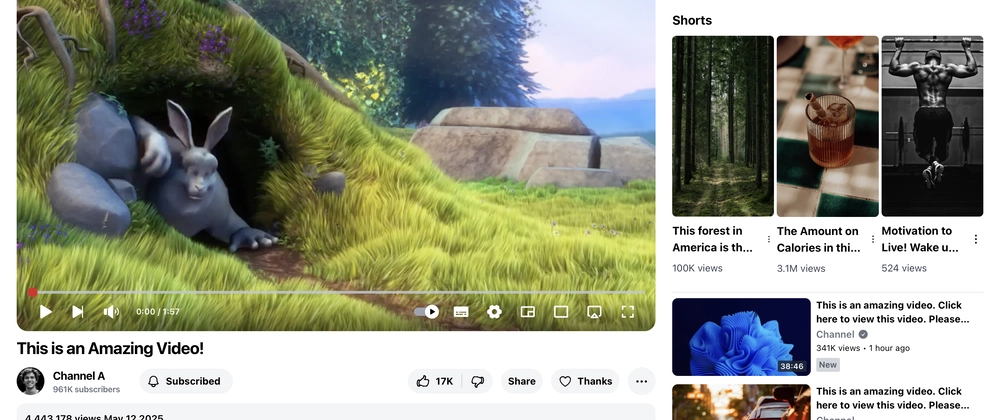The width and height of the screenshot is (1000, 420).
Task: Click the 'Shorts' section heading
Action: coord(692,20)
